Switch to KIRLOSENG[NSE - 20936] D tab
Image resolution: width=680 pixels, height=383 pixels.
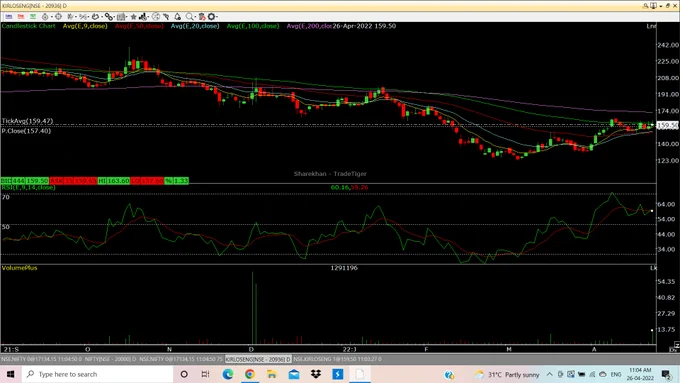pyautogui.click(x=258, y=359)
